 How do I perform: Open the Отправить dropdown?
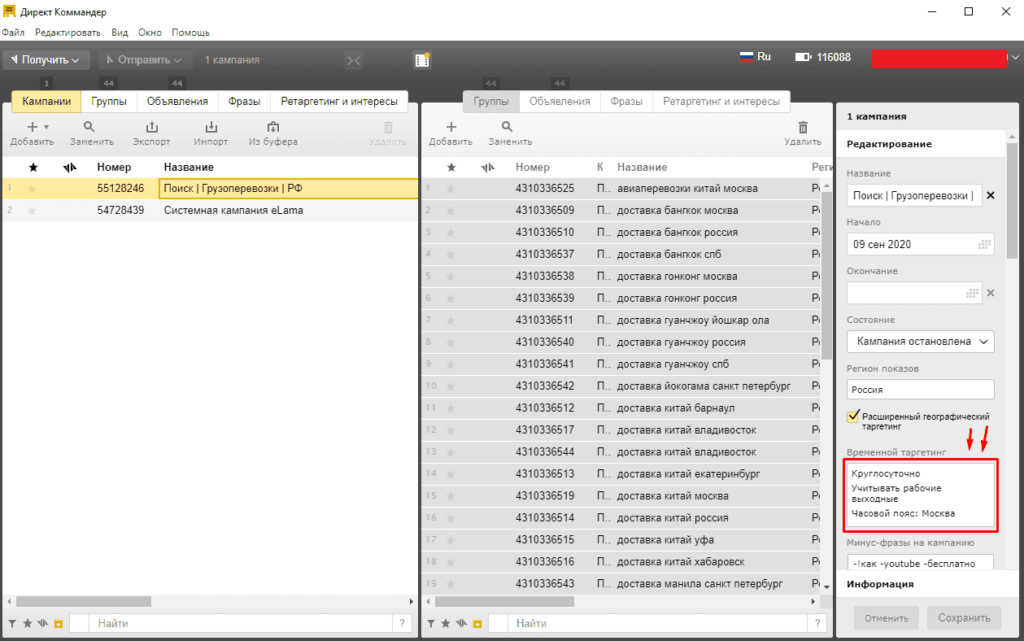(x=144, y=60)
